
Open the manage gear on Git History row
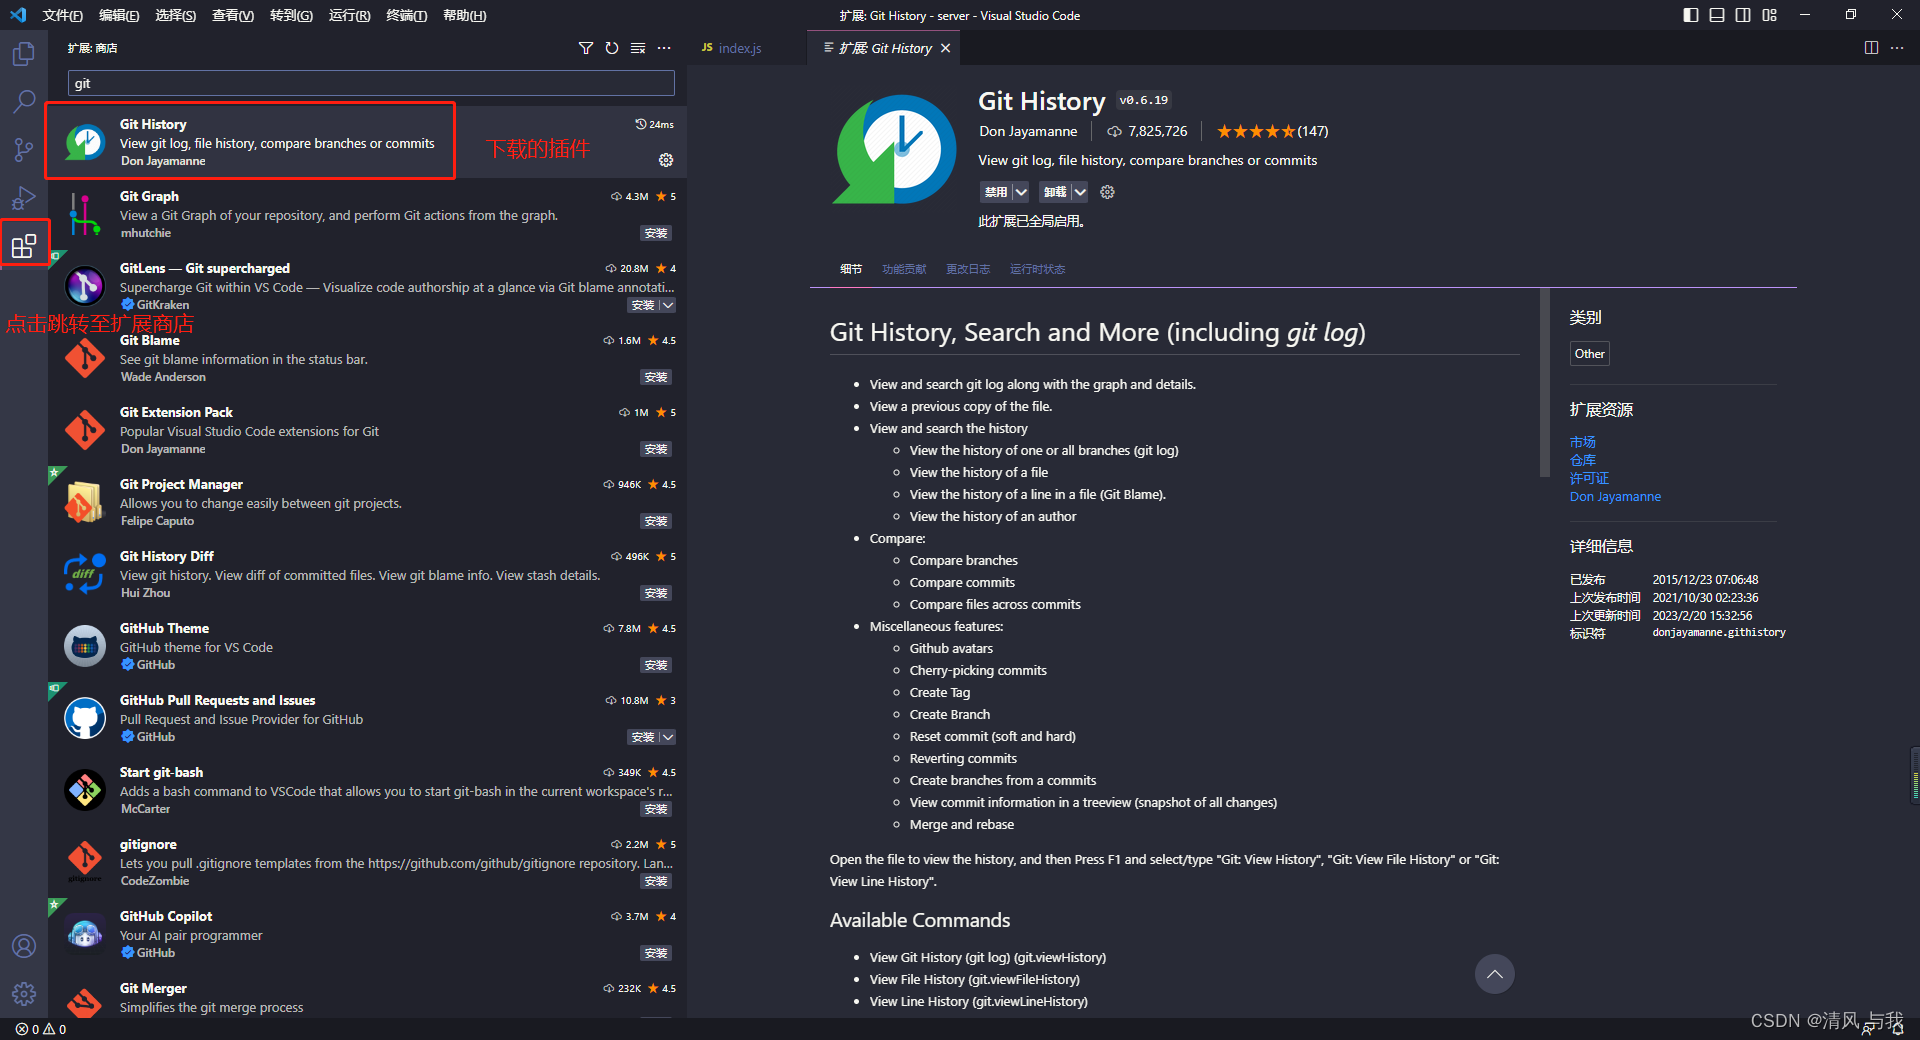(666, 160)
